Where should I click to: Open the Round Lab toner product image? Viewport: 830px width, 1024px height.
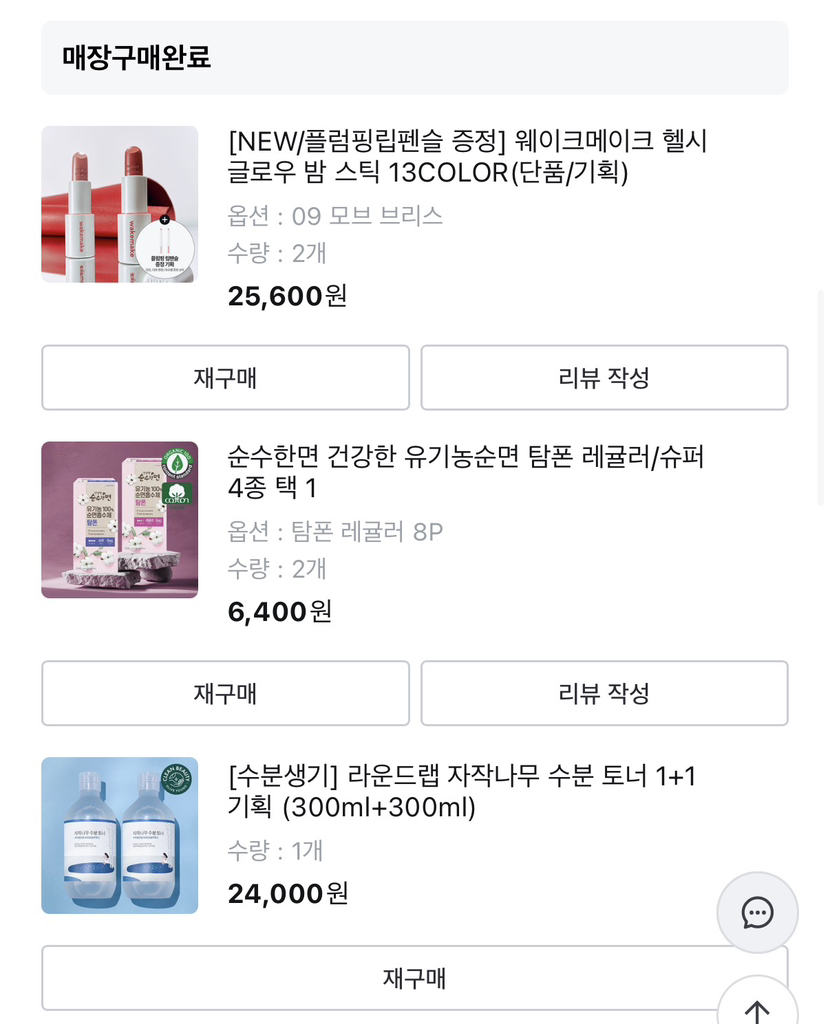[x=120, y=835]
